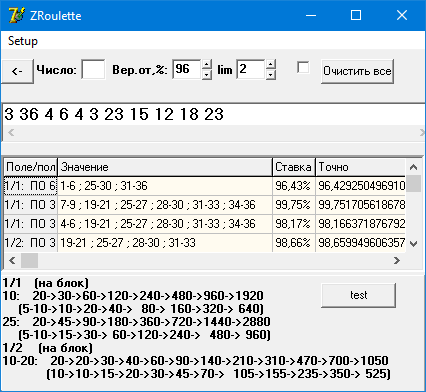This screenshot has width=426, height=392.
Task: Decrease the Вер.от,% spinner value
Action: pyautogui.click(x=207, y=74)
